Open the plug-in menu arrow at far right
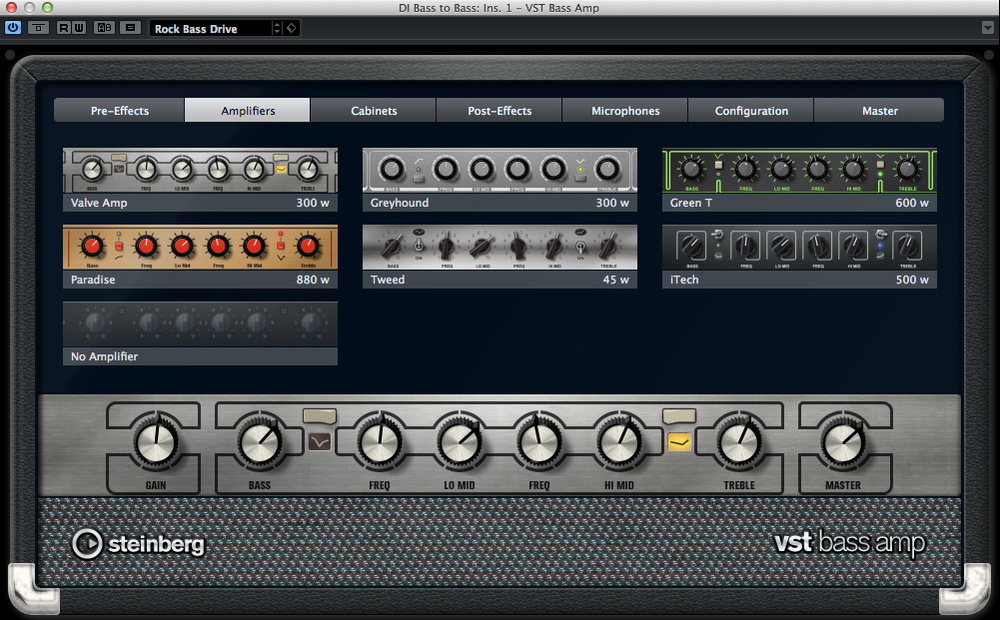The height and width of the screenshot is (620, 1000). [x=988, y=28]
